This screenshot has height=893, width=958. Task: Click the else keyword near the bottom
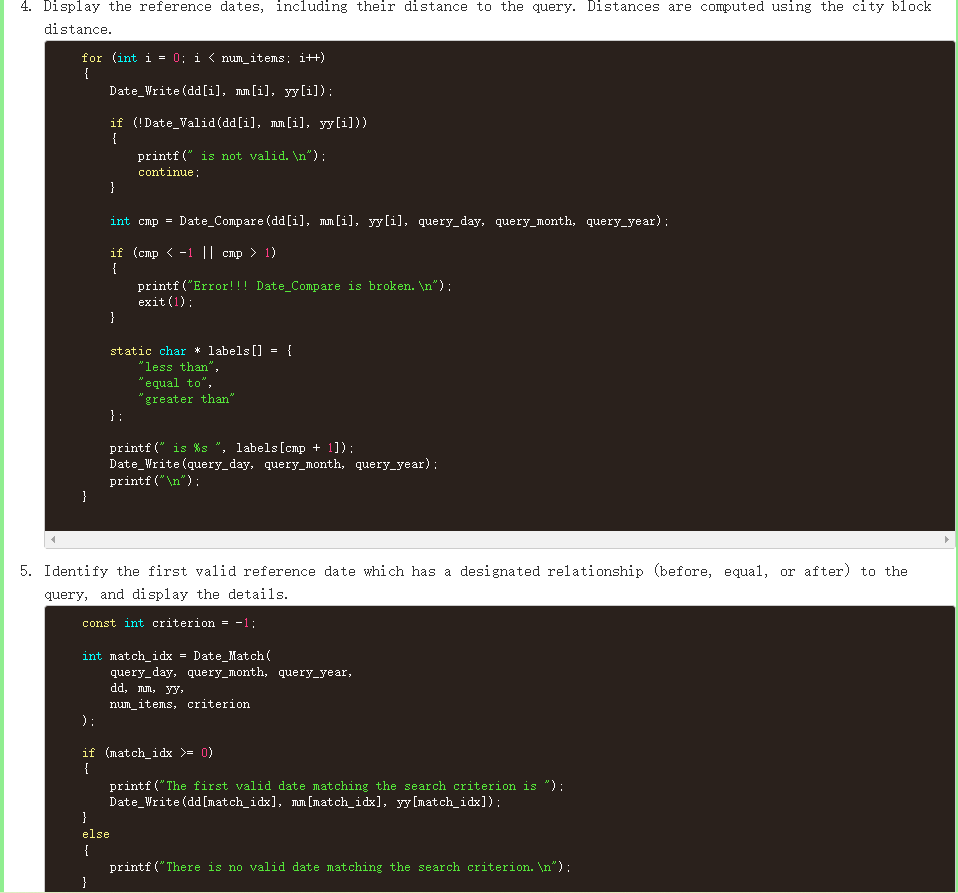(x=95, y=833)
